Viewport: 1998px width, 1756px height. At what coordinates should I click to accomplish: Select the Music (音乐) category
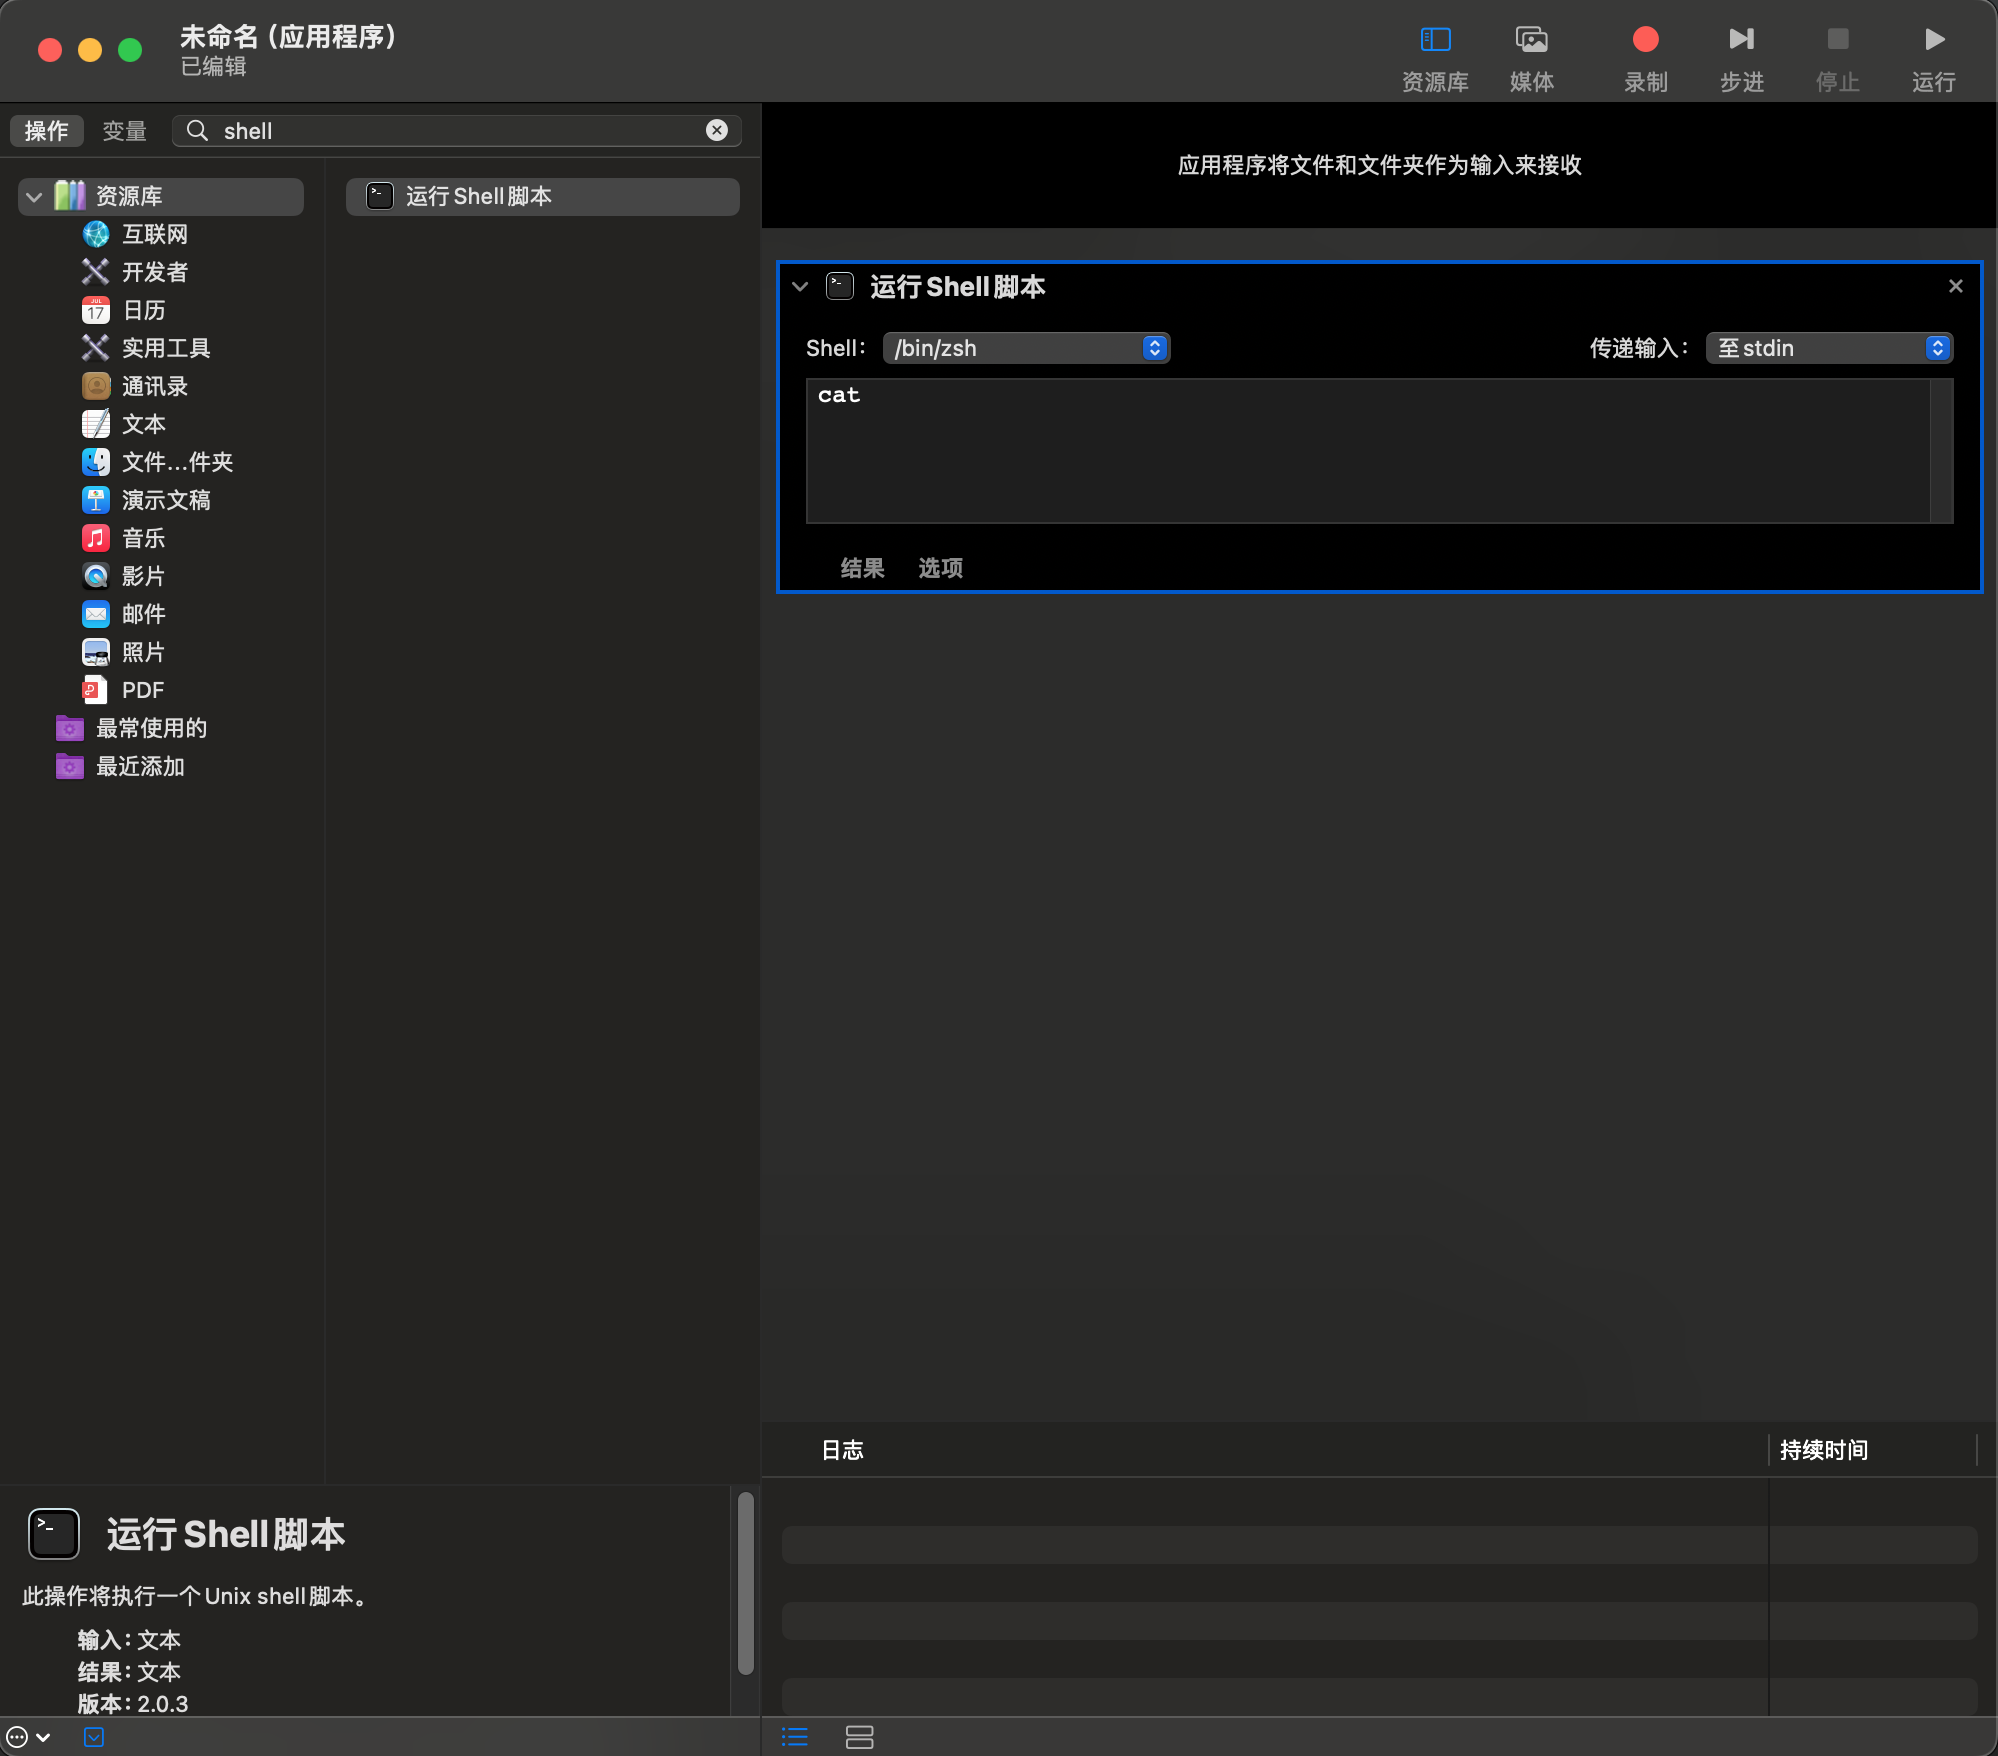click(143, 538)
